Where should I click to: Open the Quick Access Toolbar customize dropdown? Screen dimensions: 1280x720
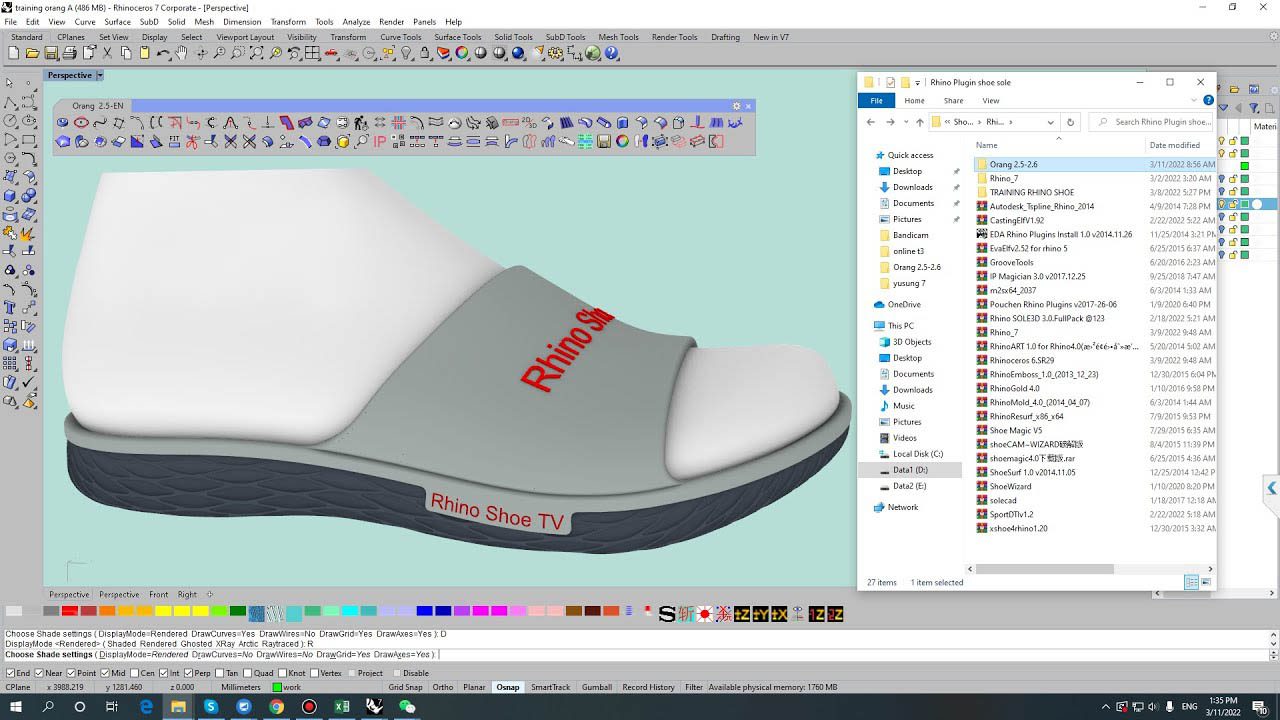[917, 83]
